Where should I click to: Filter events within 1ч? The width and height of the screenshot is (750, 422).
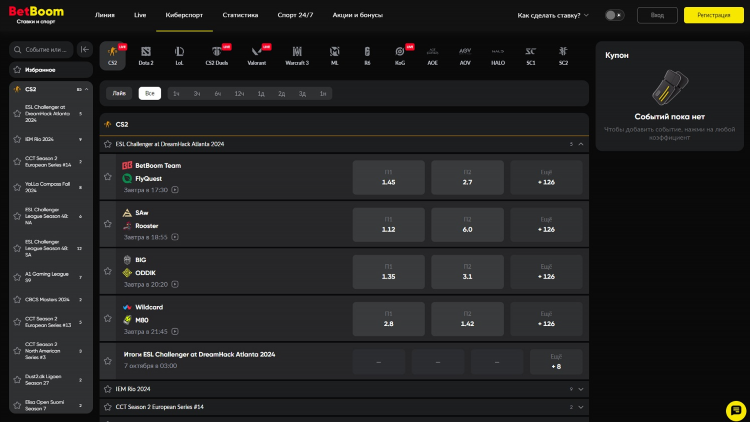pos(176,94)
